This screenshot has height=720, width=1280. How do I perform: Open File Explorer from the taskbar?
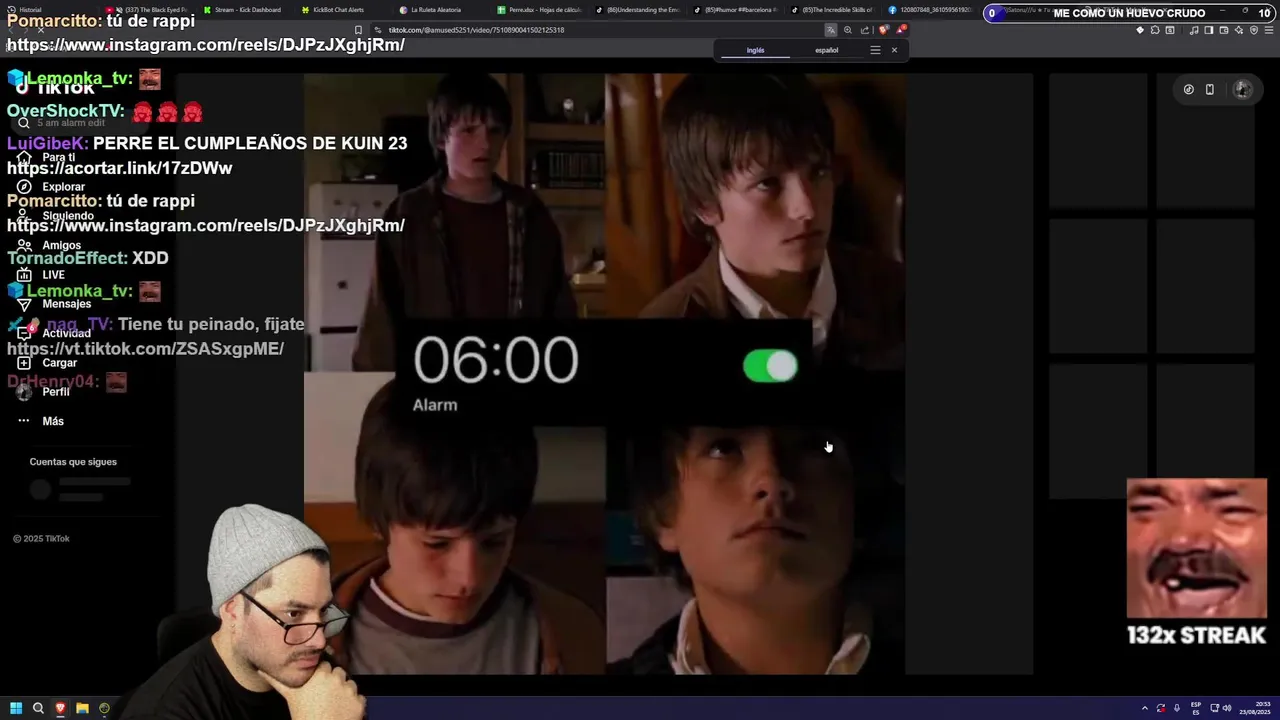click(82, 708)
